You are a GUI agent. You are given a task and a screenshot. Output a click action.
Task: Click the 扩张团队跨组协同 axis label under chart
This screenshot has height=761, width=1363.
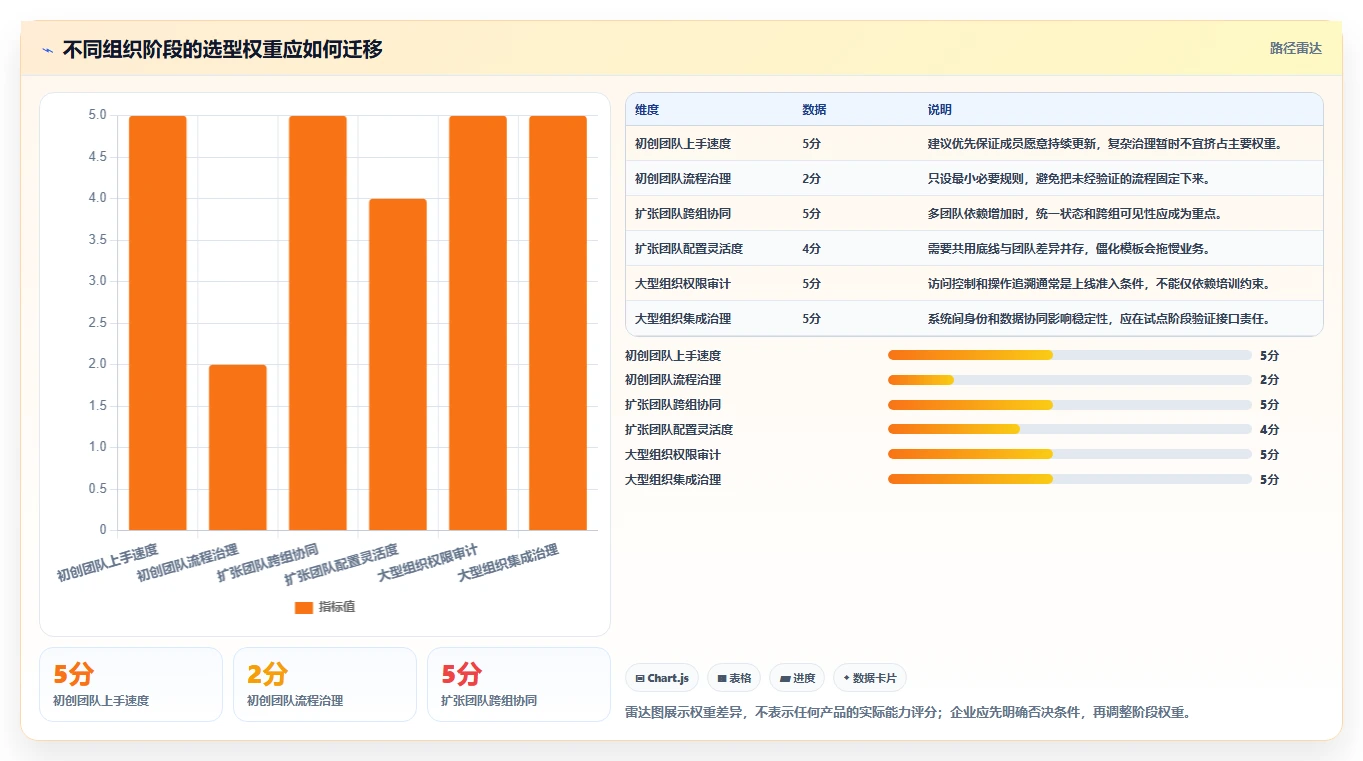click(x=267, y=562)
